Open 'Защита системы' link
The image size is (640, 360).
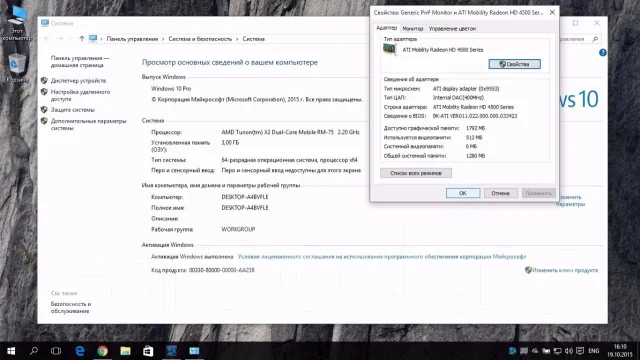[73, 110]
